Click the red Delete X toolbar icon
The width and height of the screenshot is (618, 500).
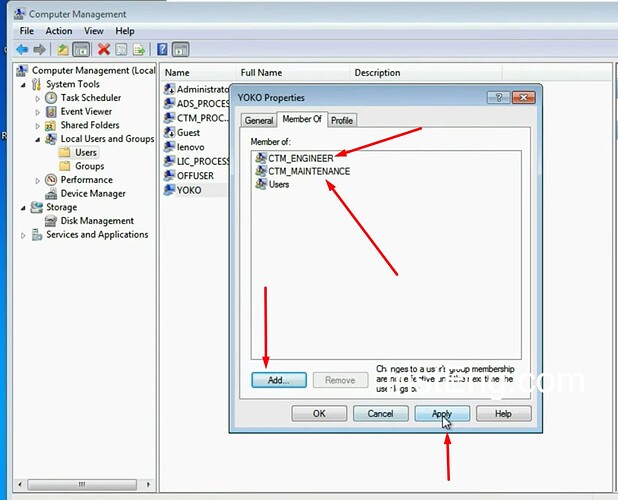[104, 50]
